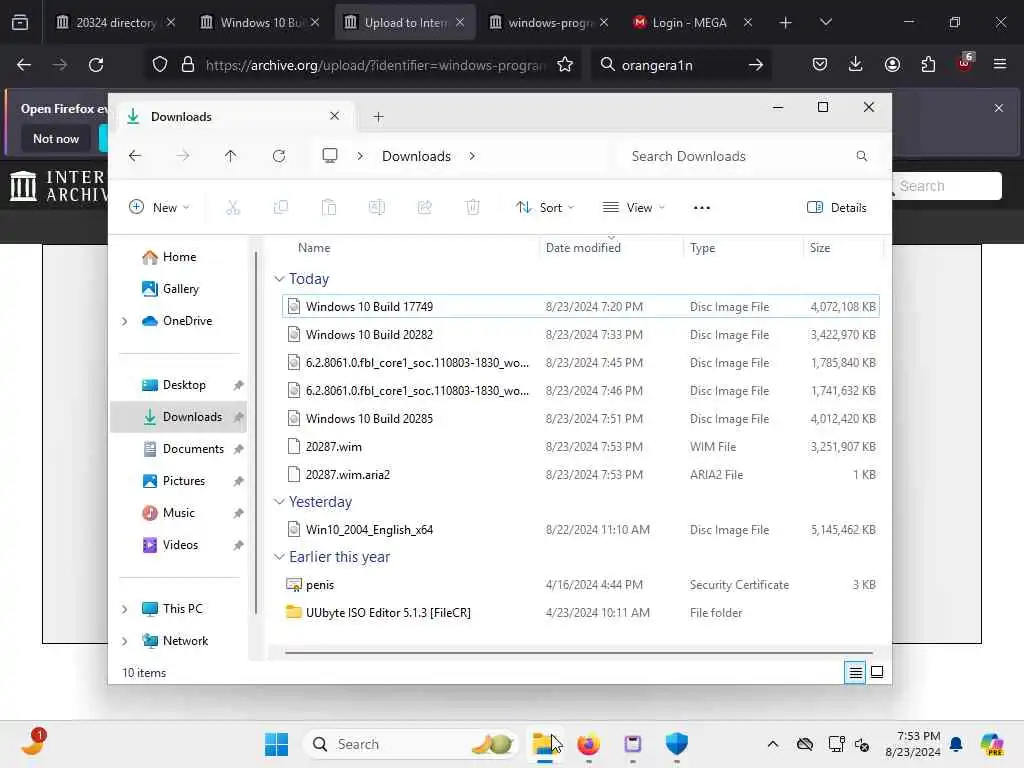Open the New item dropdown
This screenshot has height=768, width=1024.
pyautogui.click(x=159, y=208)
